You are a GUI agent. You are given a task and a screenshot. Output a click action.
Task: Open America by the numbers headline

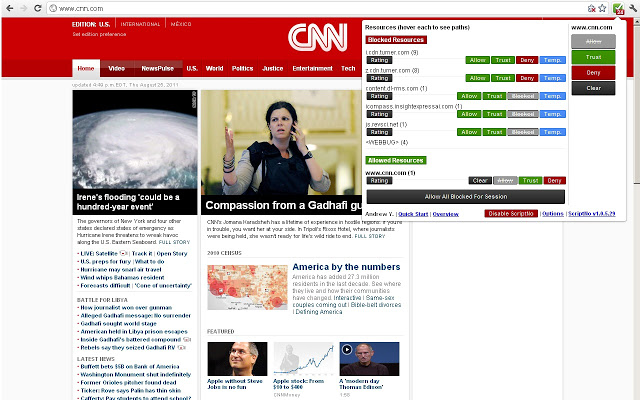click(346, 267)
